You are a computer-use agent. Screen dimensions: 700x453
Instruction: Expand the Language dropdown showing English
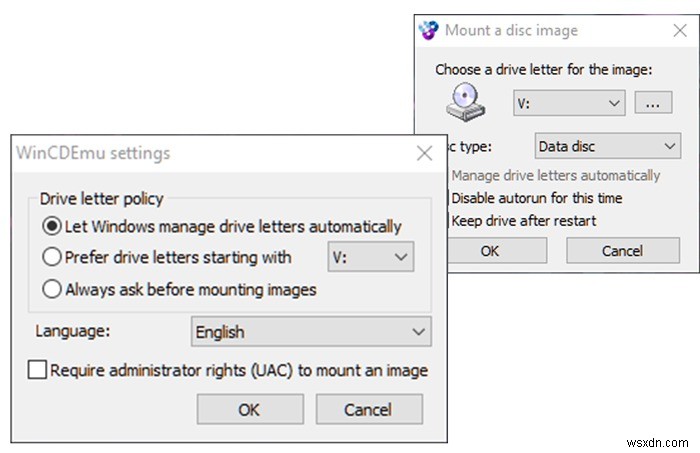311,331
